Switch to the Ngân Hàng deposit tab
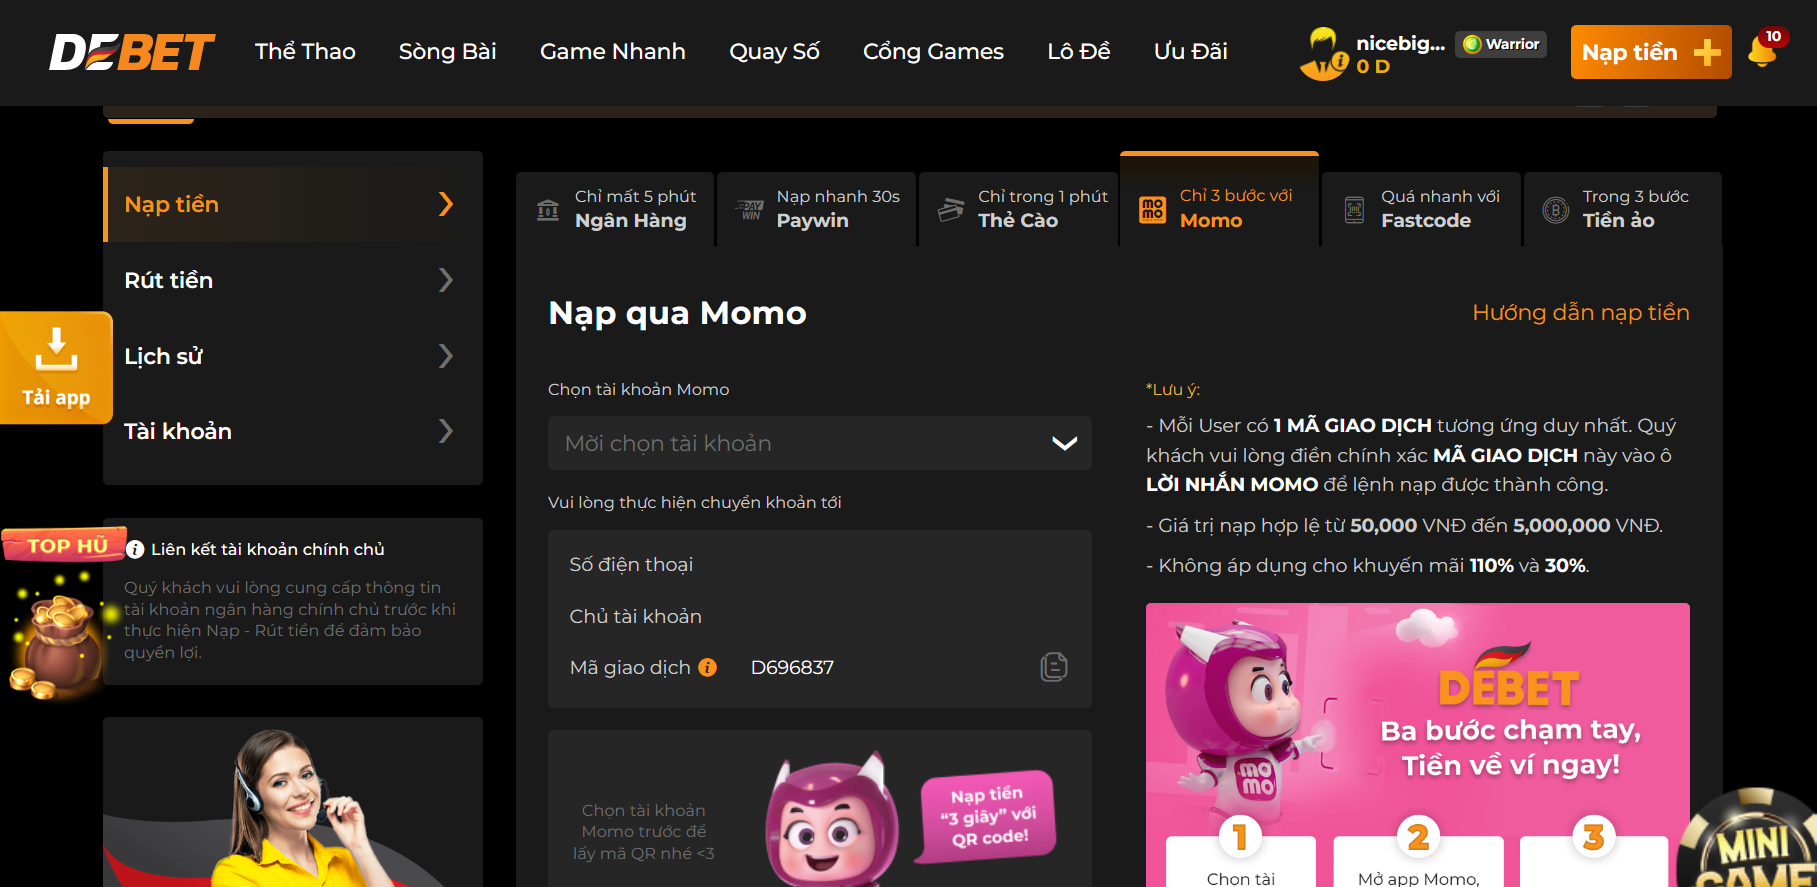Viewport: 1817px width, 887px height. 615,209
